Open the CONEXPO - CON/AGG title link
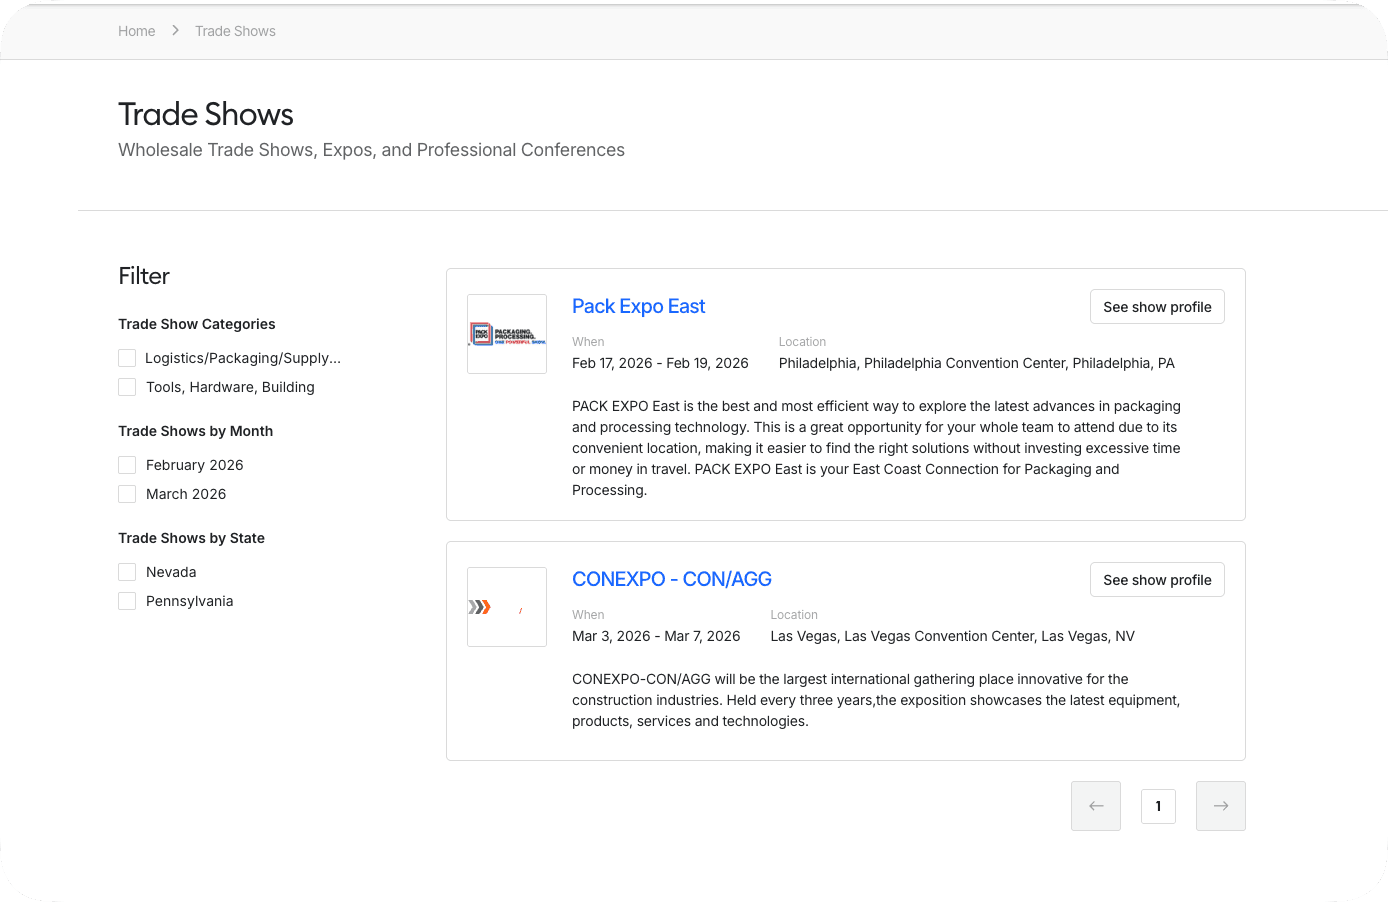 point(671,579)
